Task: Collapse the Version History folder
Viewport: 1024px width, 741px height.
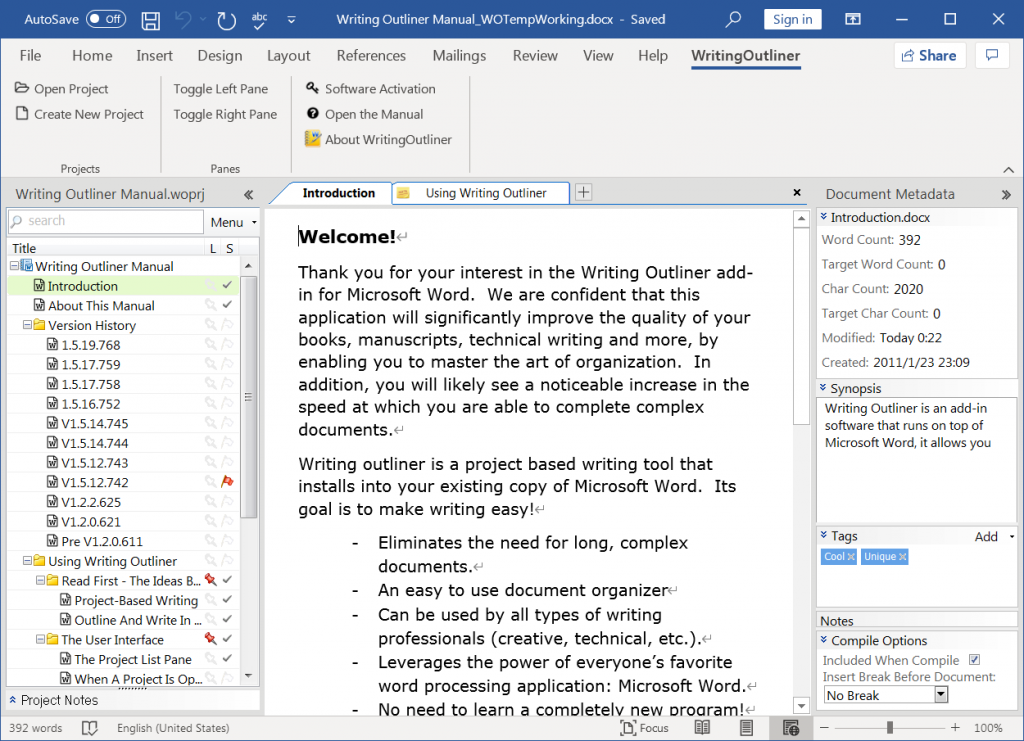Action: (27, 324)
